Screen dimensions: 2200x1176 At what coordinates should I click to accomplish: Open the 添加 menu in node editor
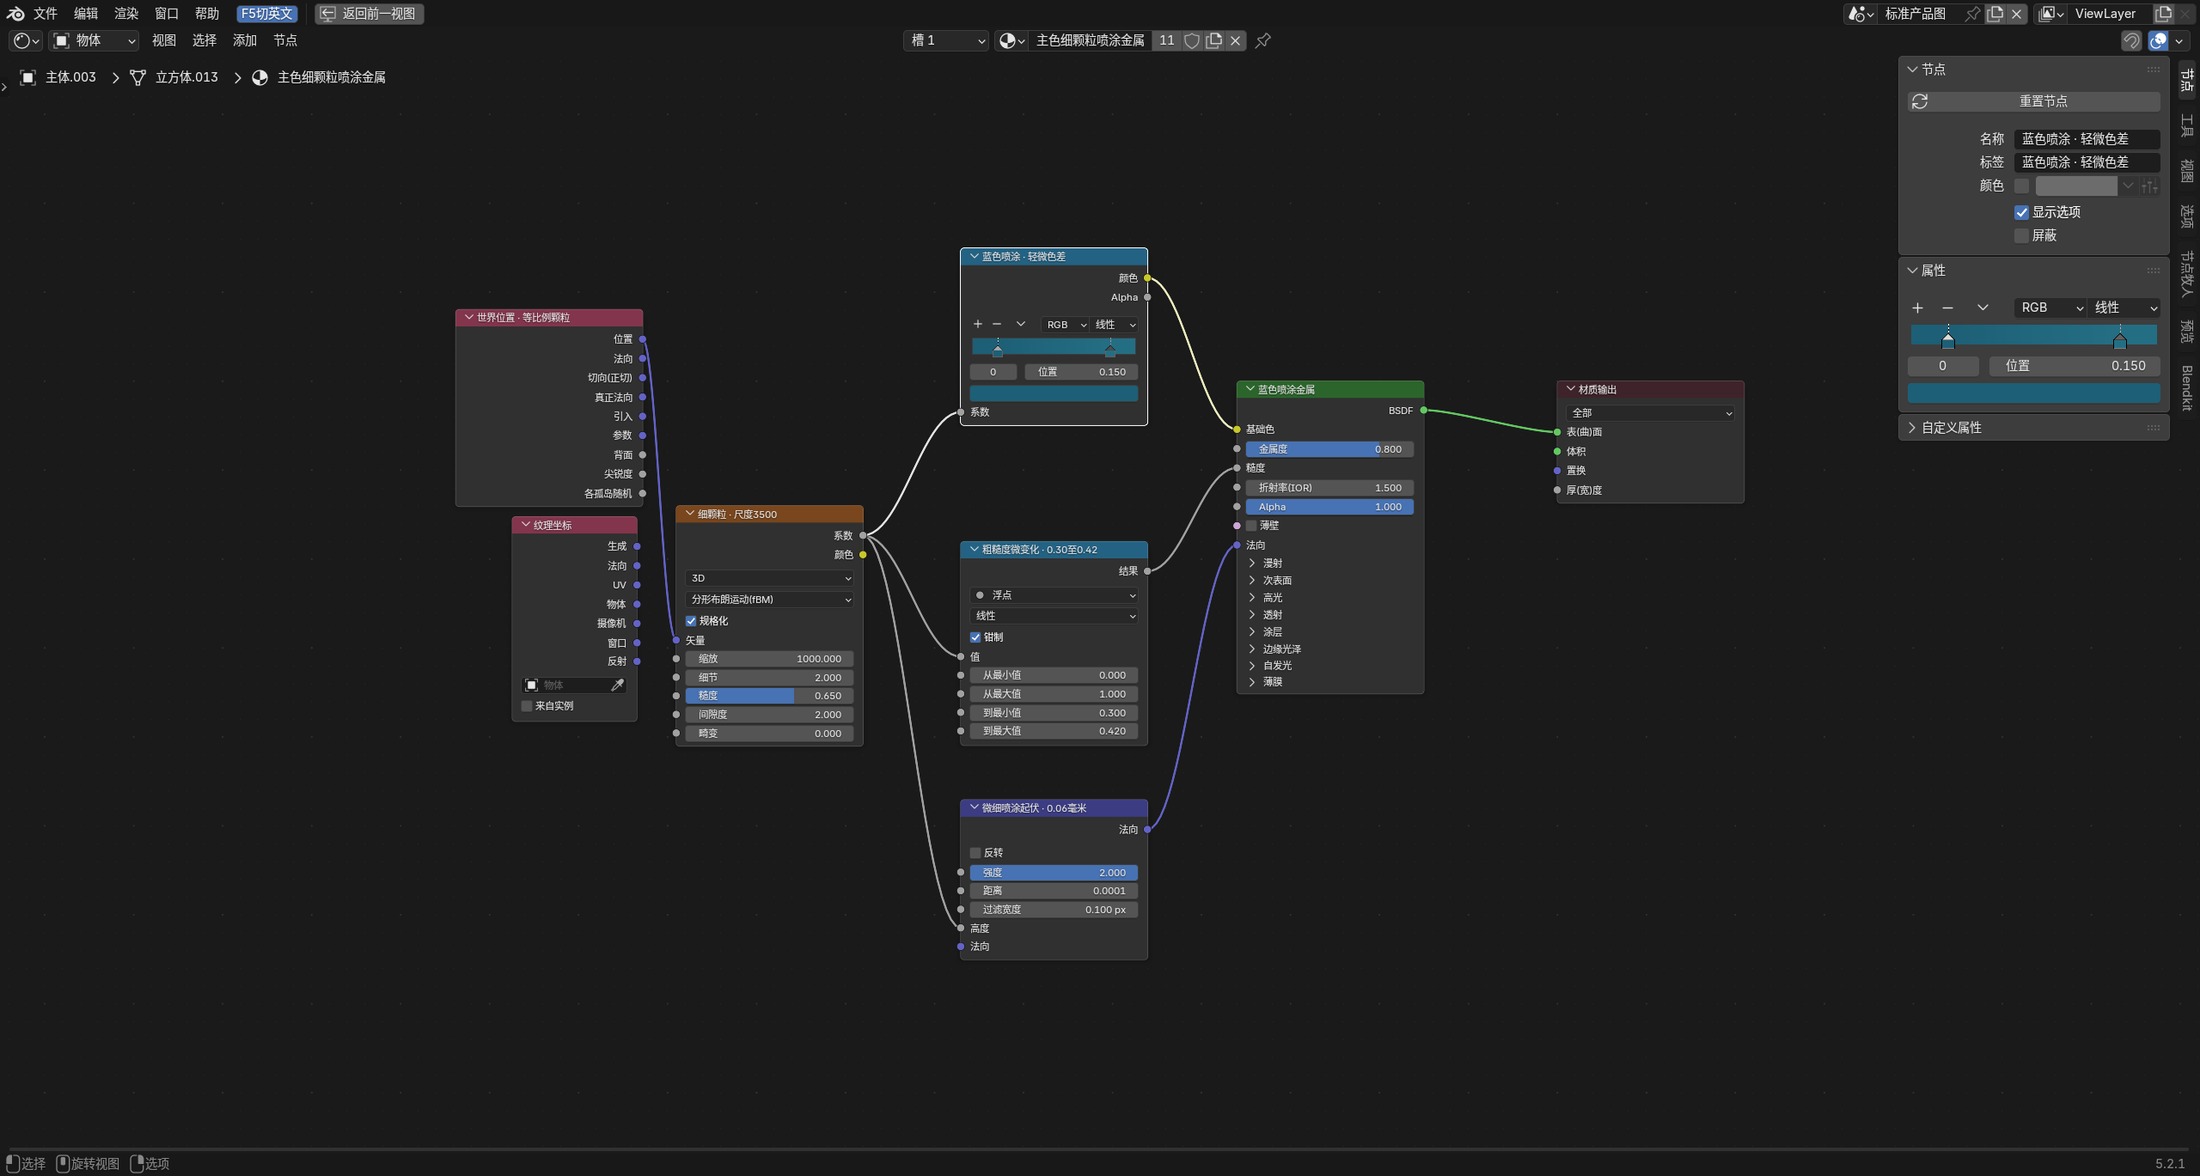(244, 40)
